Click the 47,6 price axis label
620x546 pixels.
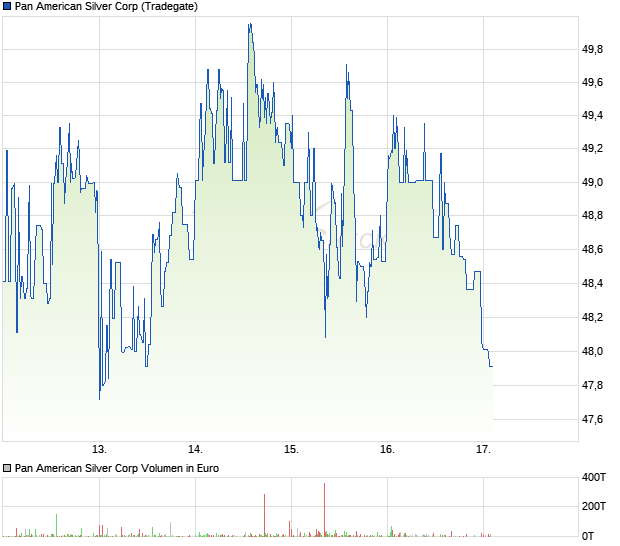tap(592, 419)
